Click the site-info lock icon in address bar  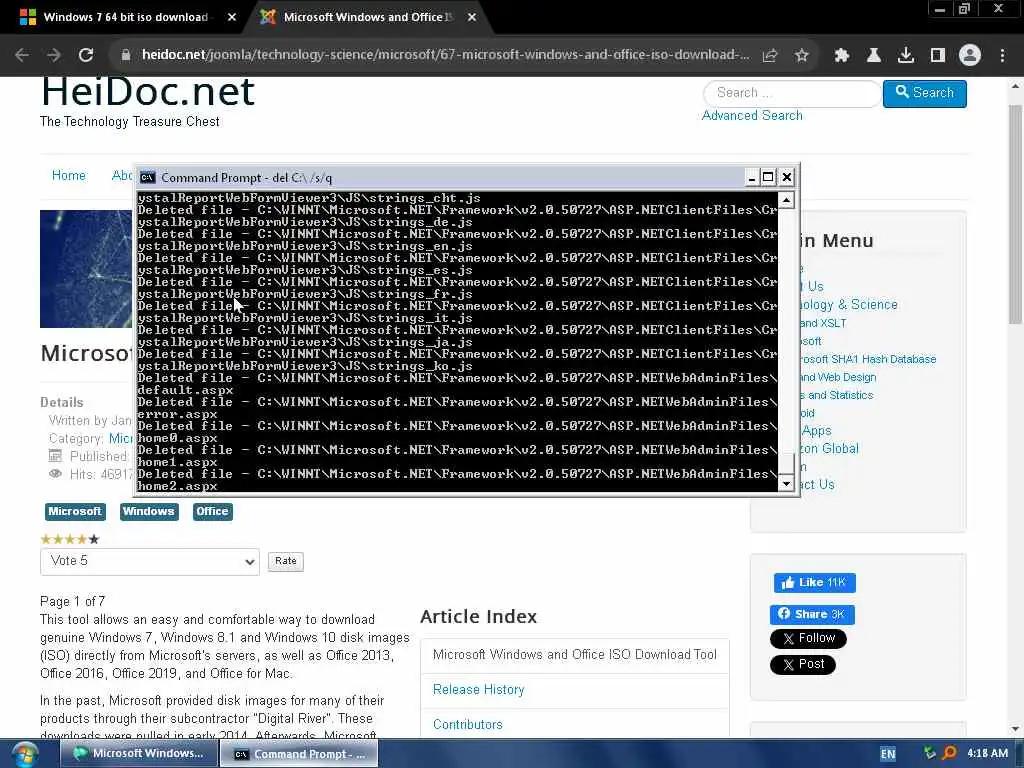pyautogui.click(x=126, y=56)
